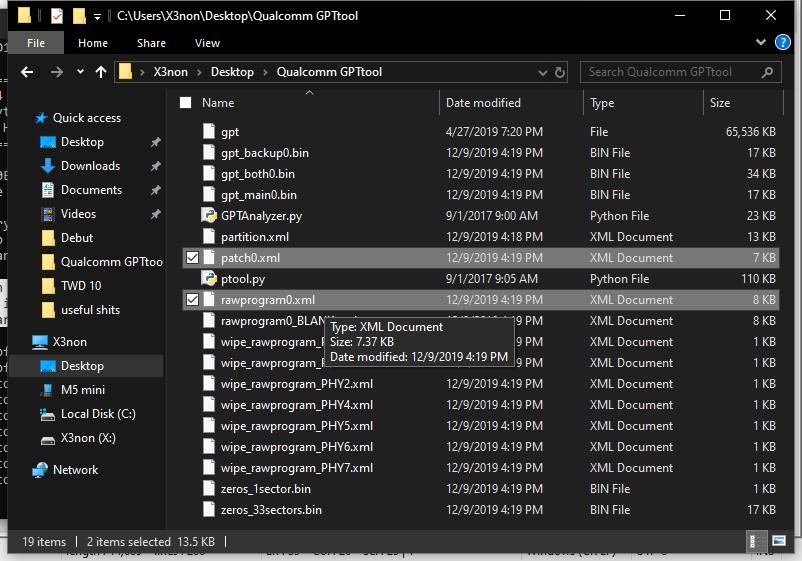The image size is (802, 561).
Task: Select wipe_rawprogram_PHY7.xml
Action: click(297, 467)
